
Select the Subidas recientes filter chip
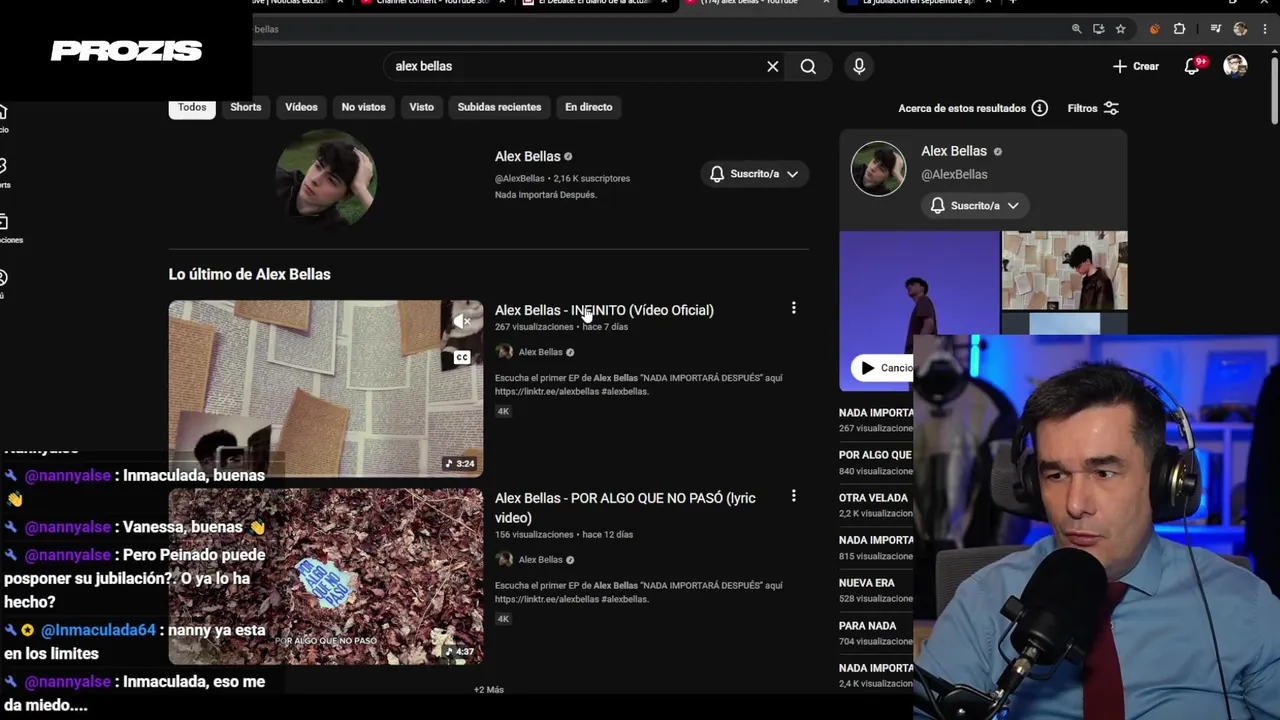499,107
